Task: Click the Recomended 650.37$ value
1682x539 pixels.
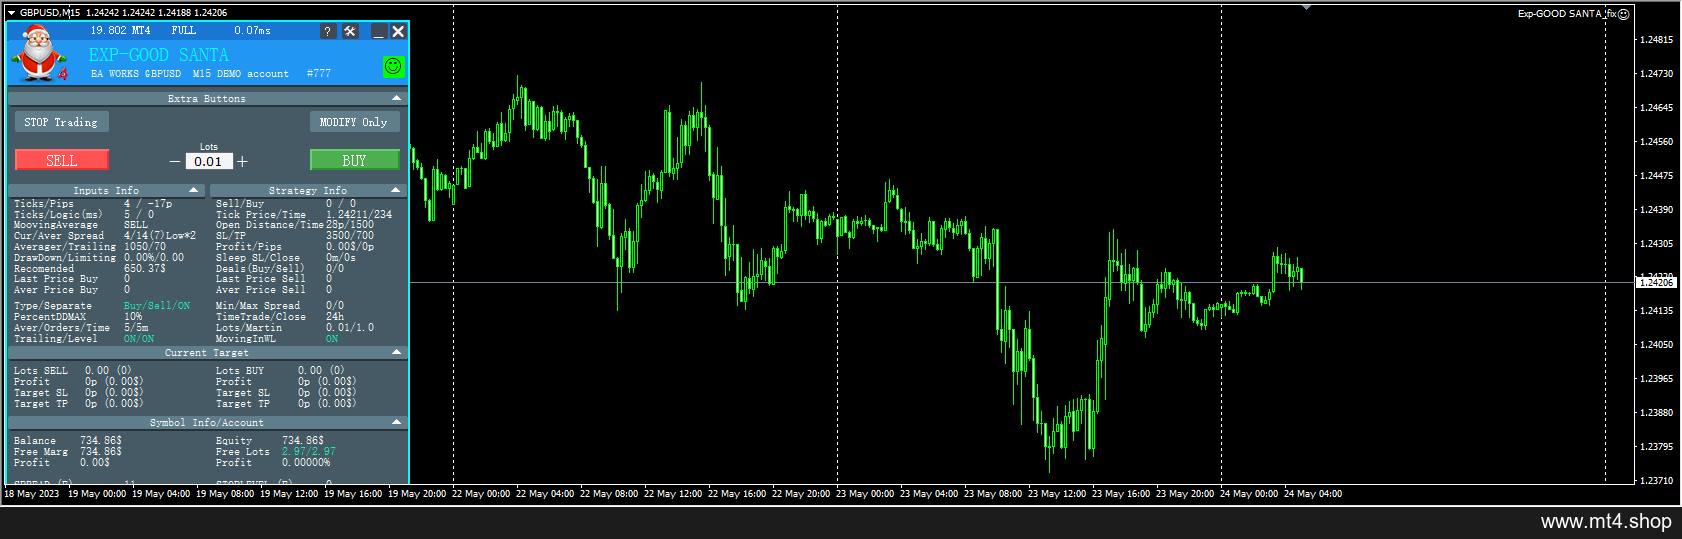Action: [x=145, y=269]
